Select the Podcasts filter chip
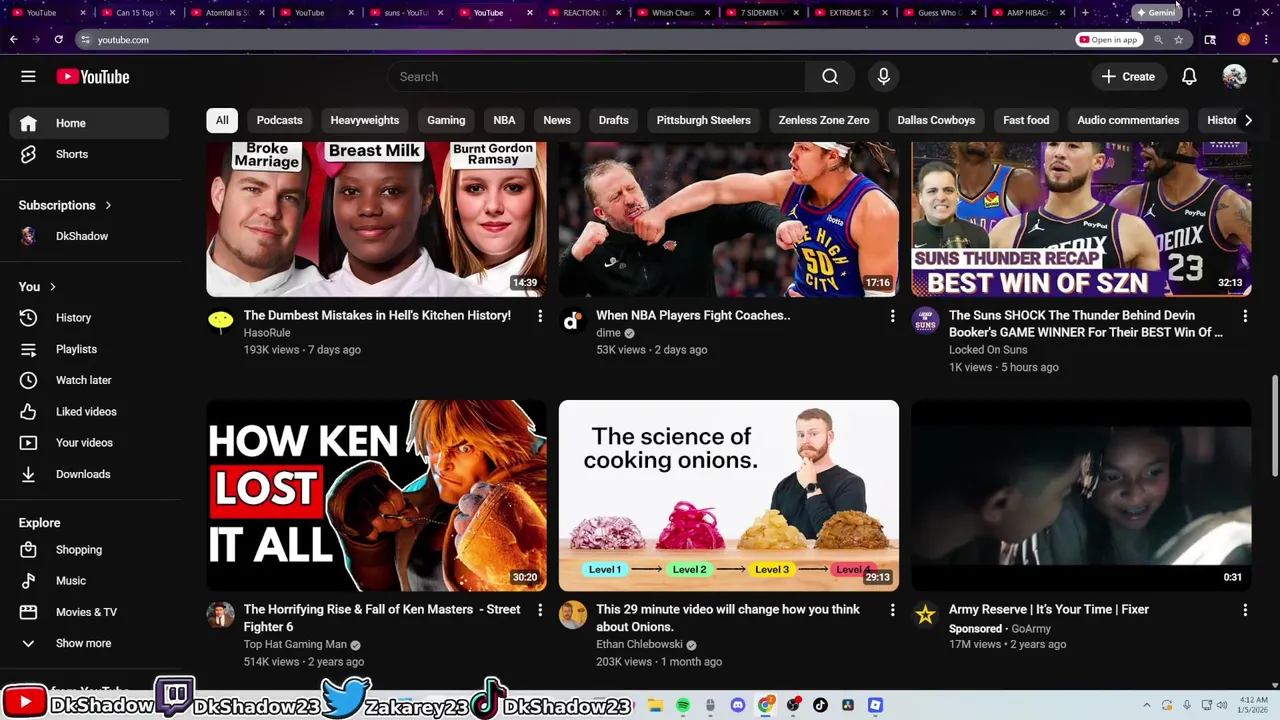The width and height of the screenshot is (1280, 720). point(279,120)
